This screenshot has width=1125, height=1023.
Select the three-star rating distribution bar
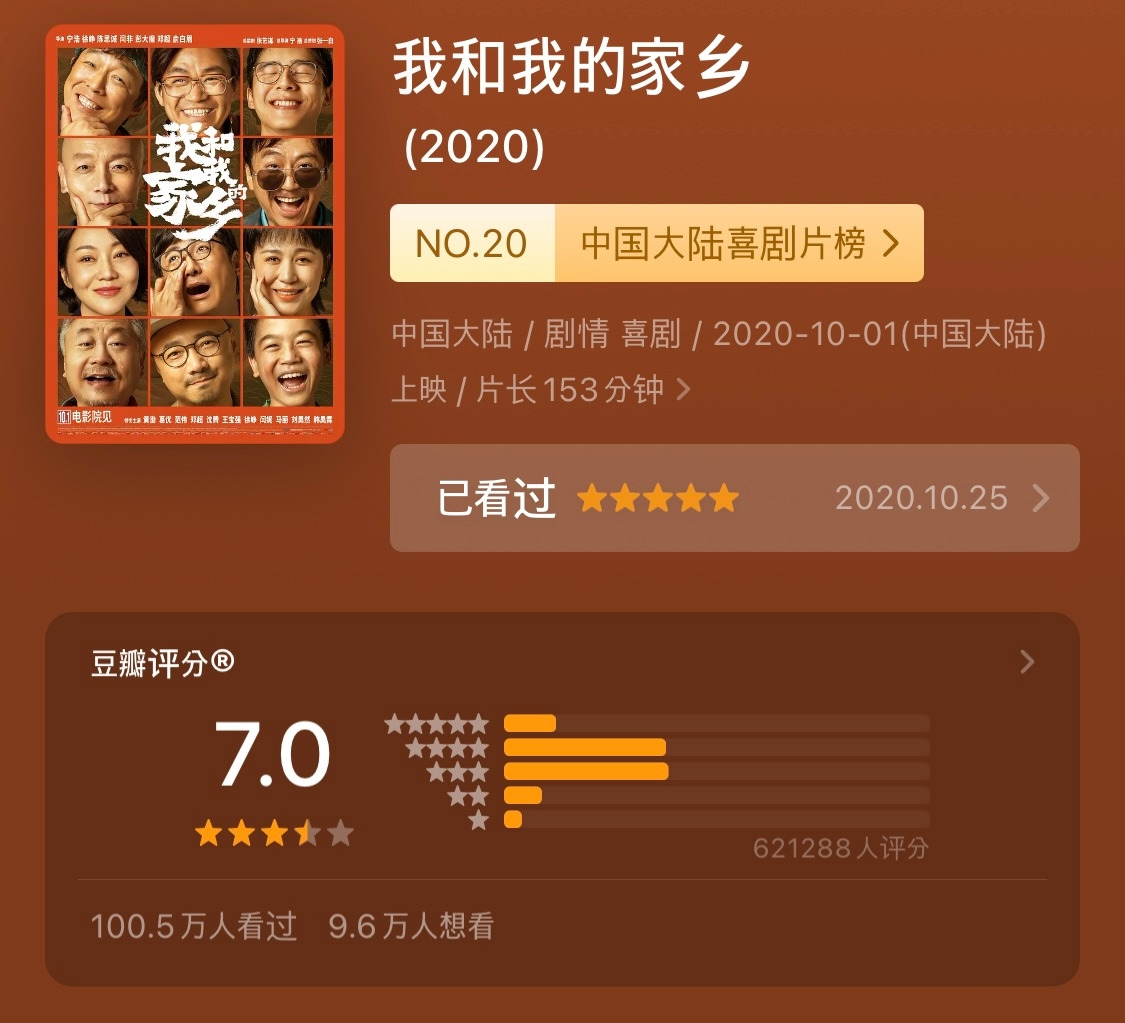(717, 771)
